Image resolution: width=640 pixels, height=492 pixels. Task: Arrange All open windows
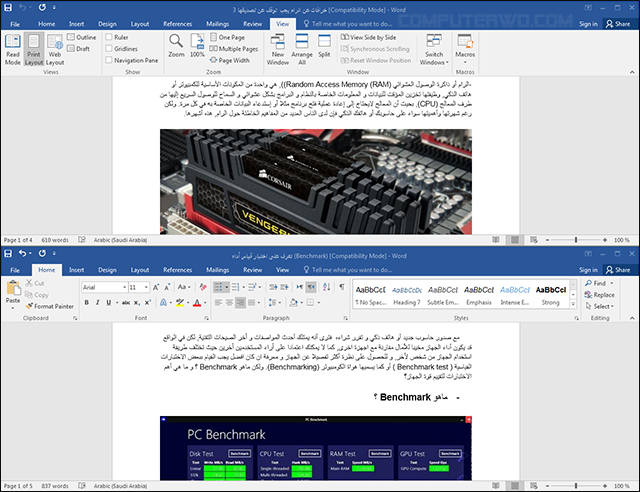coord(302,49)
